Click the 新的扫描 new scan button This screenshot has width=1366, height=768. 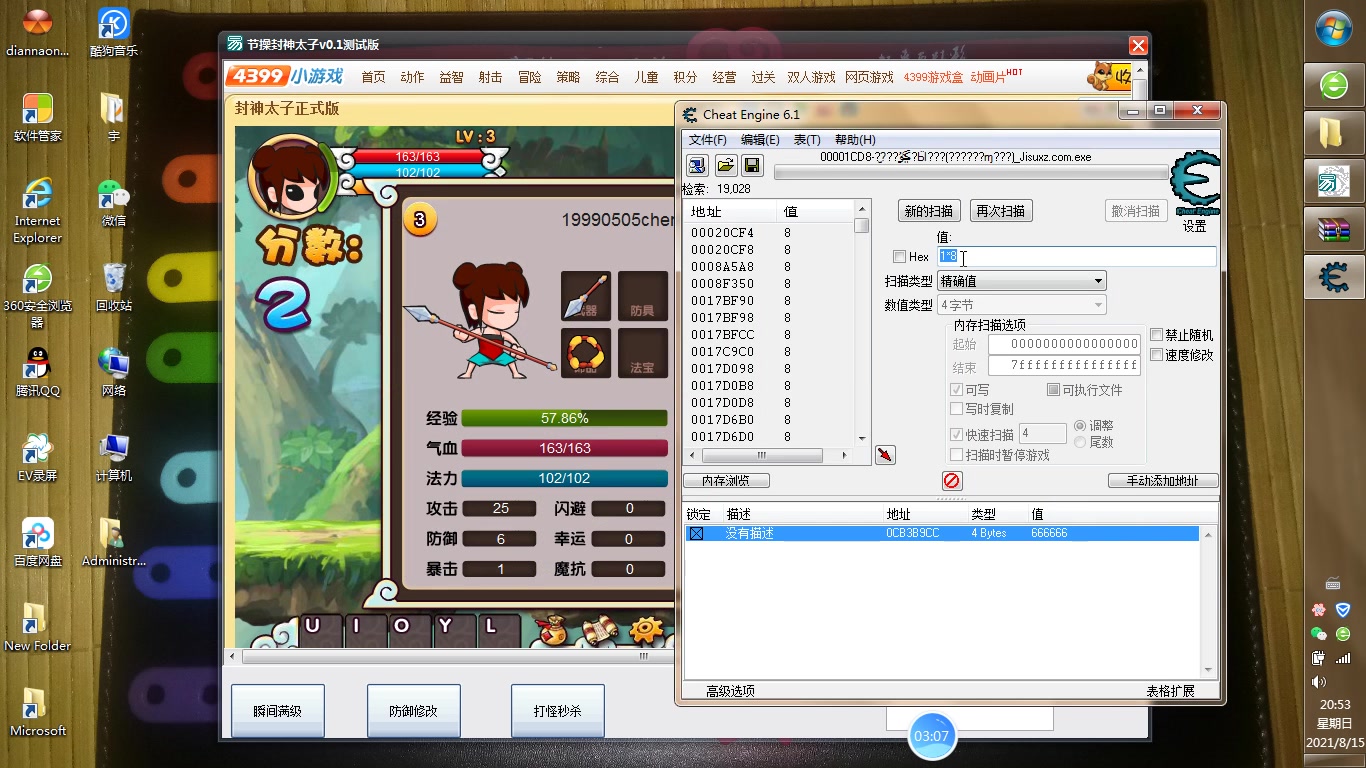coord(929,211)
